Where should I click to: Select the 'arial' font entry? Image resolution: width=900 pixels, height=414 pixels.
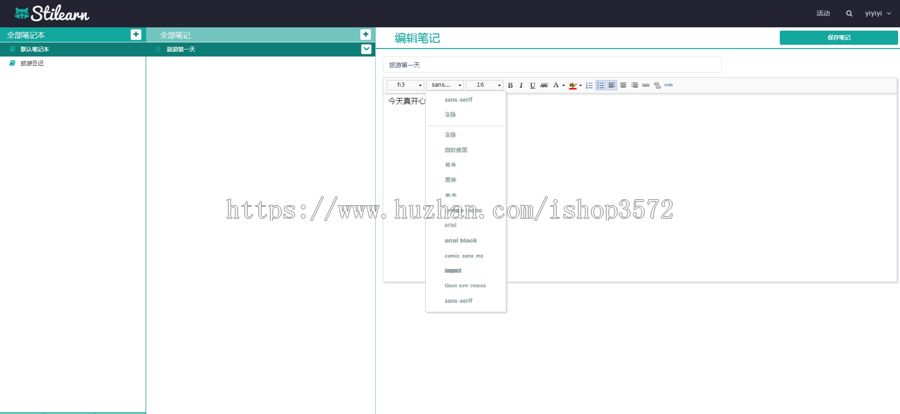click(x=451, y=225)
